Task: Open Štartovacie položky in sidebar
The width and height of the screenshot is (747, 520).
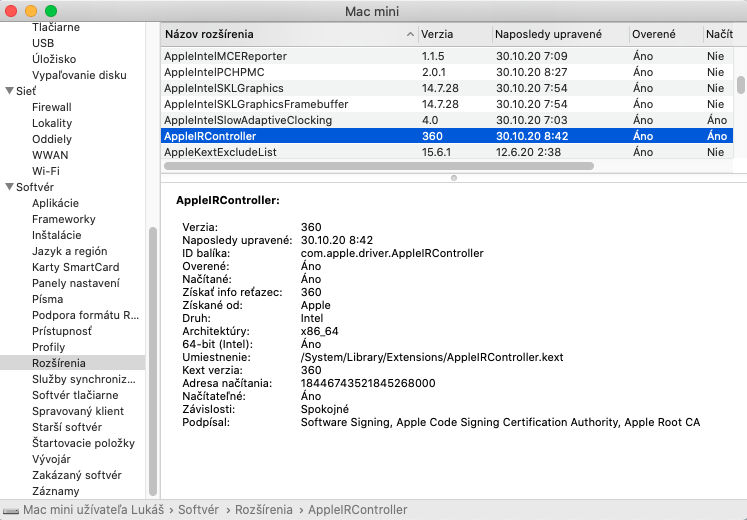Action: (83, 443)
